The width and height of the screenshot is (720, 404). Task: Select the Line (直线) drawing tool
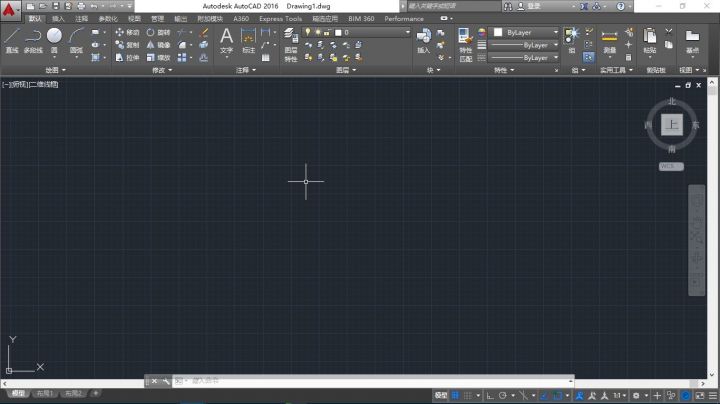coord(12,38)
